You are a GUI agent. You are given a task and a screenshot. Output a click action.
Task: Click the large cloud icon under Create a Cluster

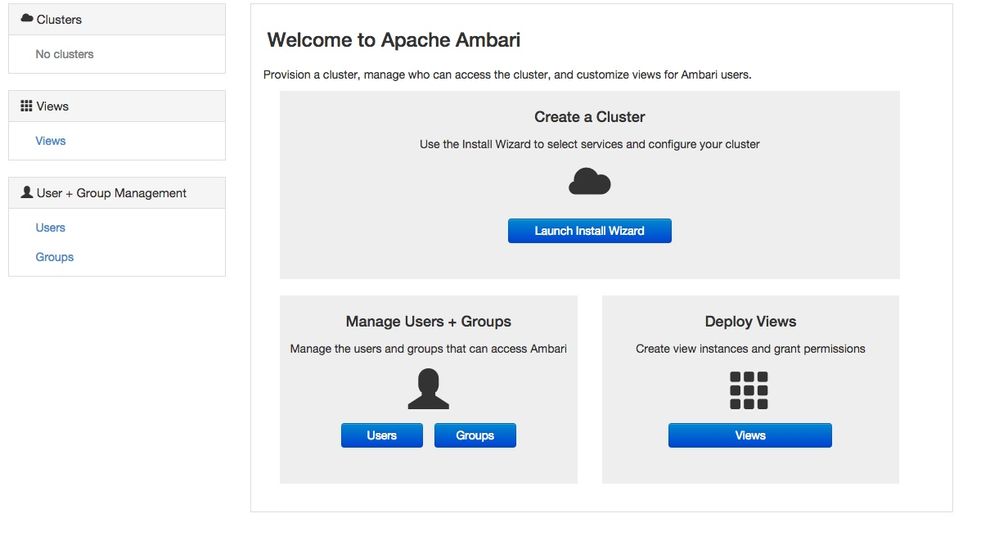589,182
